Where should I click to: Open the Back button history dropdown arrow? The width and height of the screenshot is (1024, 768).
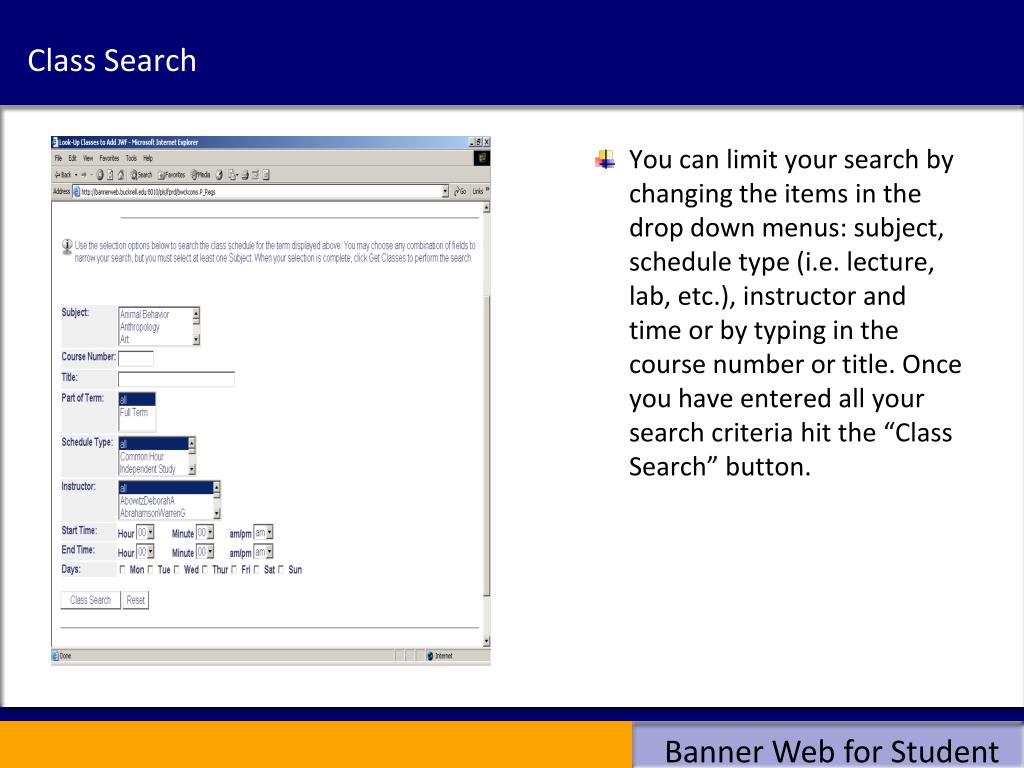point(76,174)
